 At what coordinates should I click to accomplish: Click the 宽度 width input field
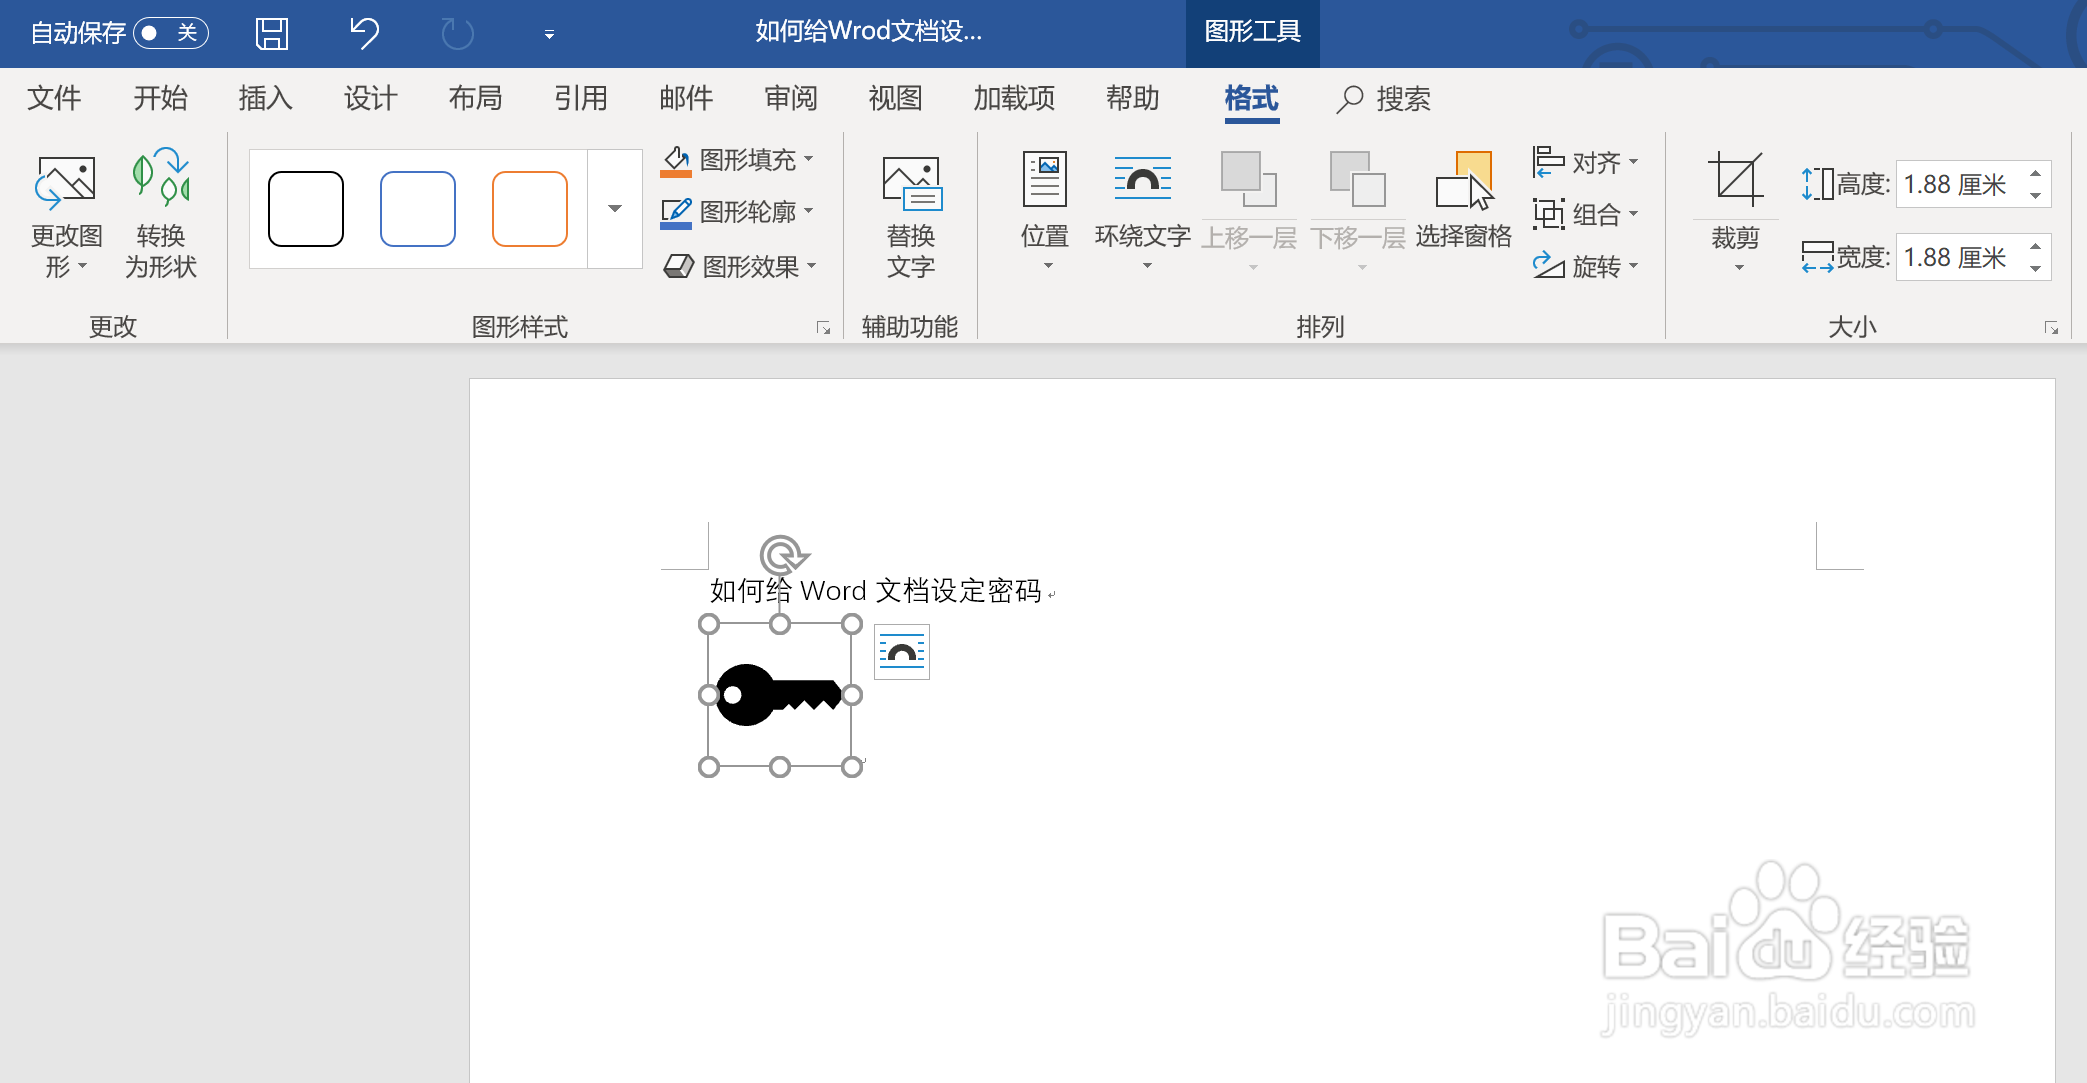click(x=1958, y=257)
